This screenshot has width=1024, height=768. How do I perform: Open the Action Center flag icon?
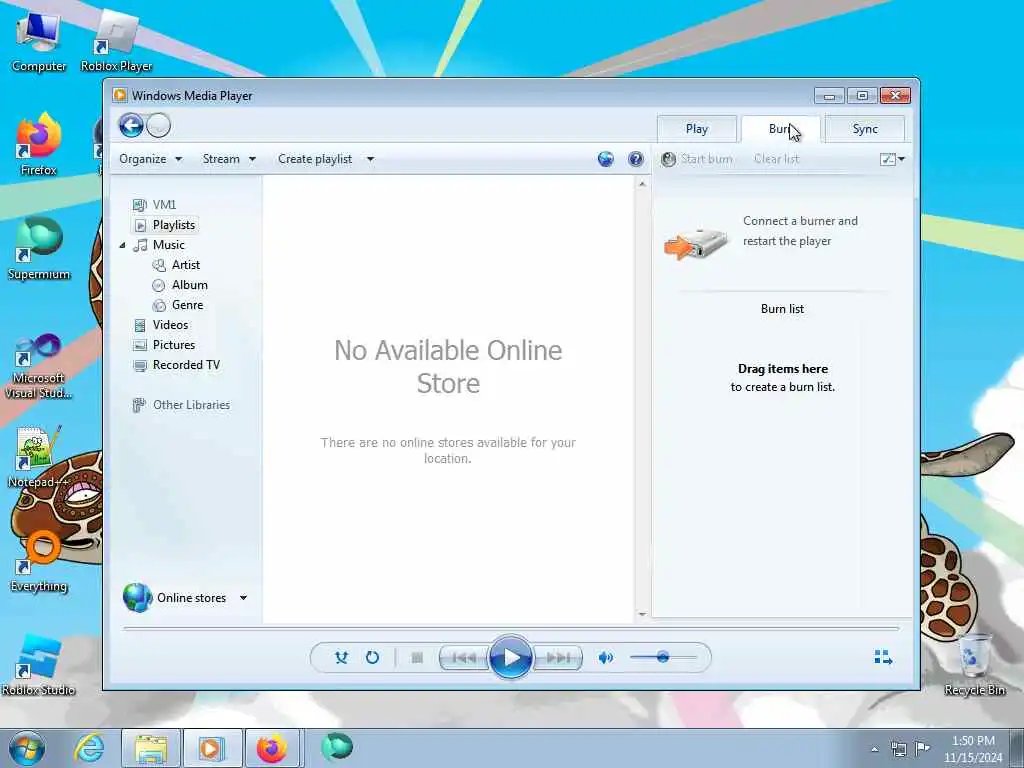922,748
